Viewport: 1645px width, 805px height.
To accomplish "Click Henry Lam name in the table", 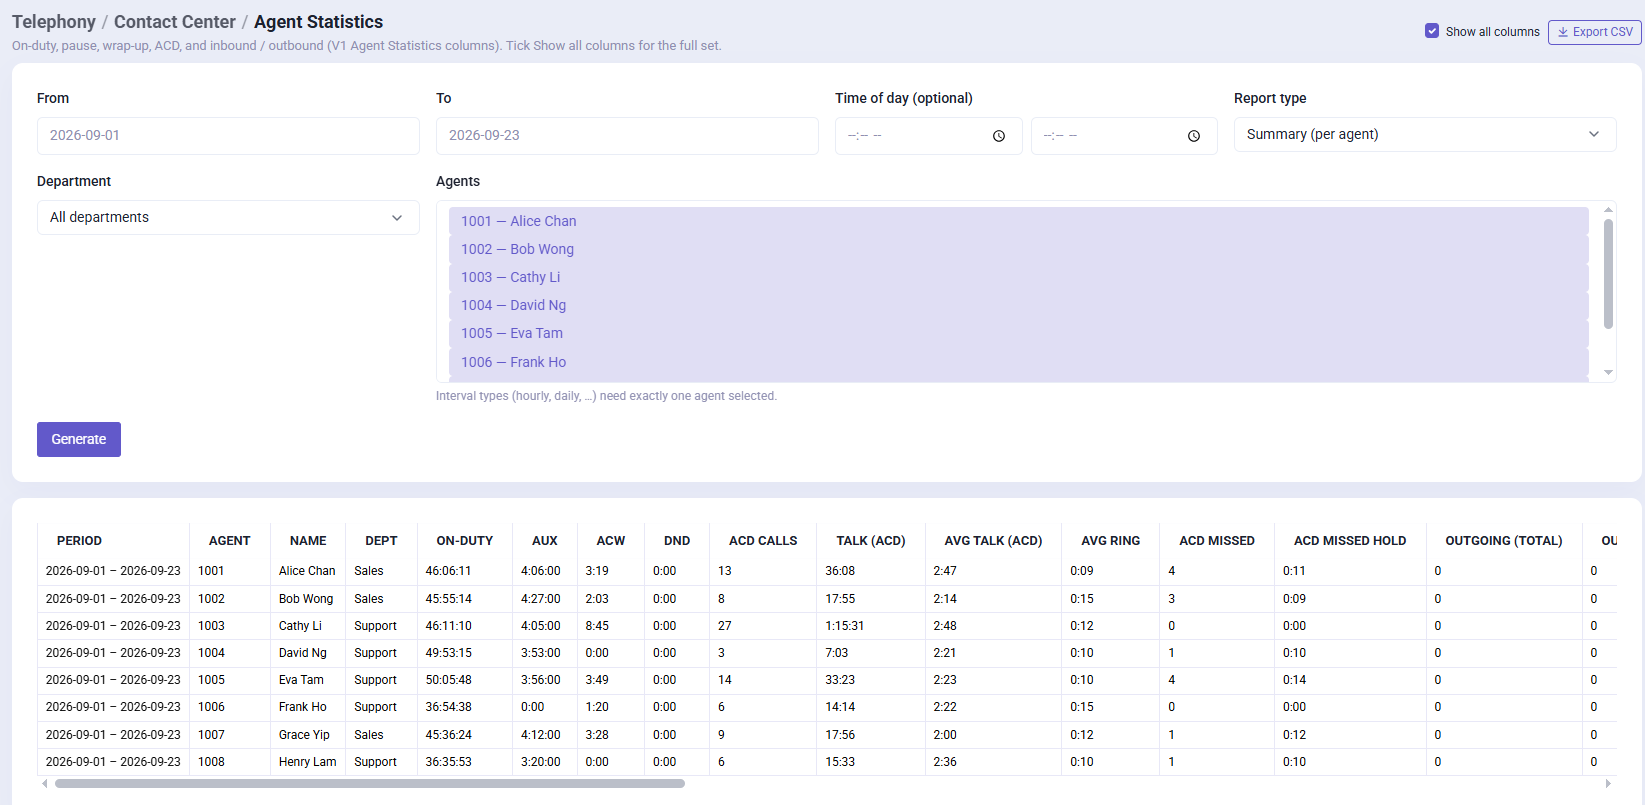I will point(308,762).
